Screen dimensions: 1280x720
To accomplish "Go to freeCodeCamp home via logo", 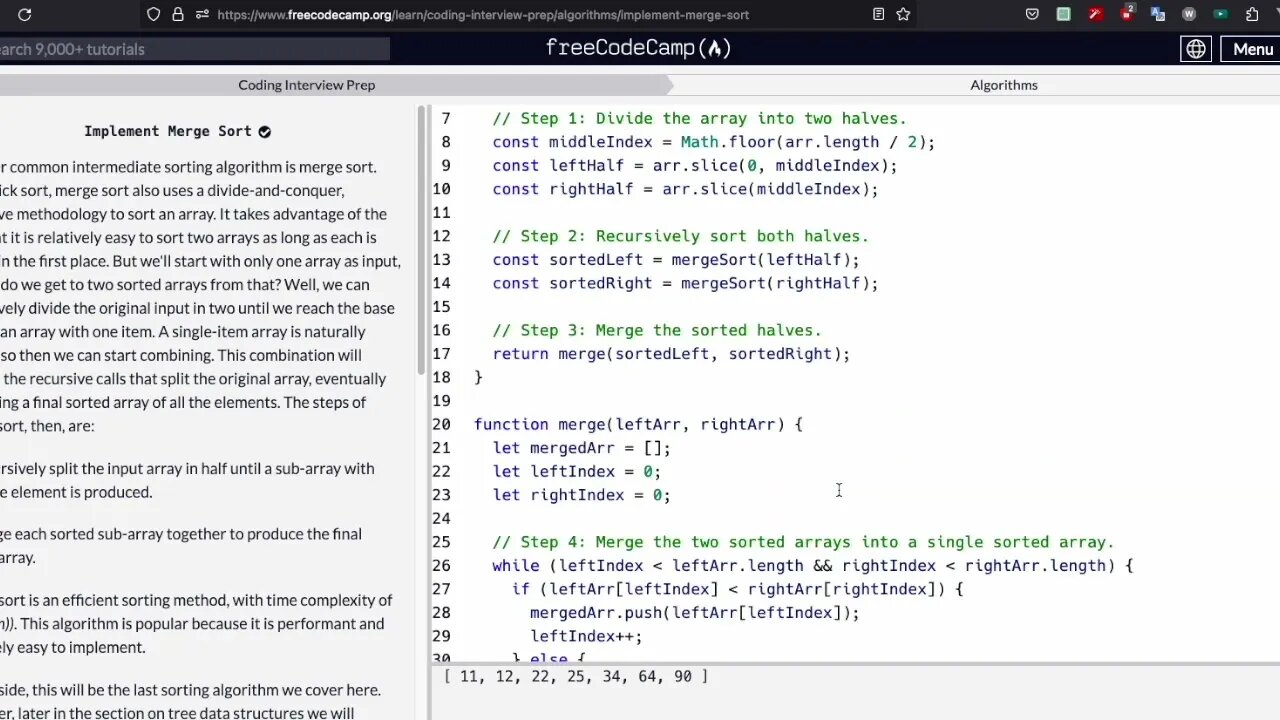I will (639, 48).
